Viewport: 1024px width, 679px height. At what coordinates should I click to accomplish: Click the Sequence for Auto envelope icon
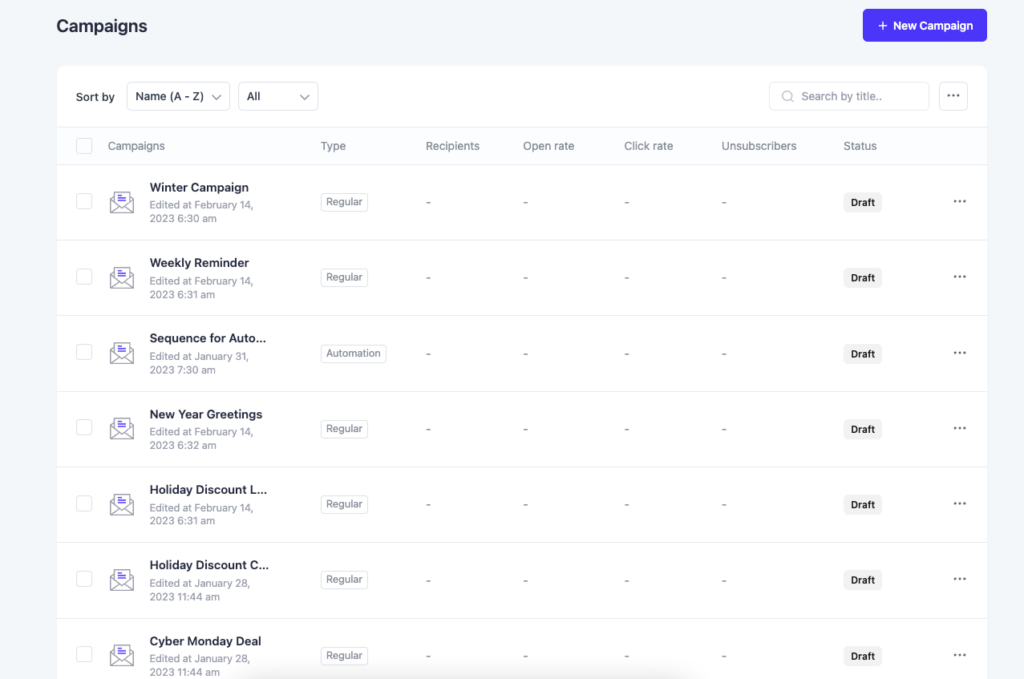(121, 352)
